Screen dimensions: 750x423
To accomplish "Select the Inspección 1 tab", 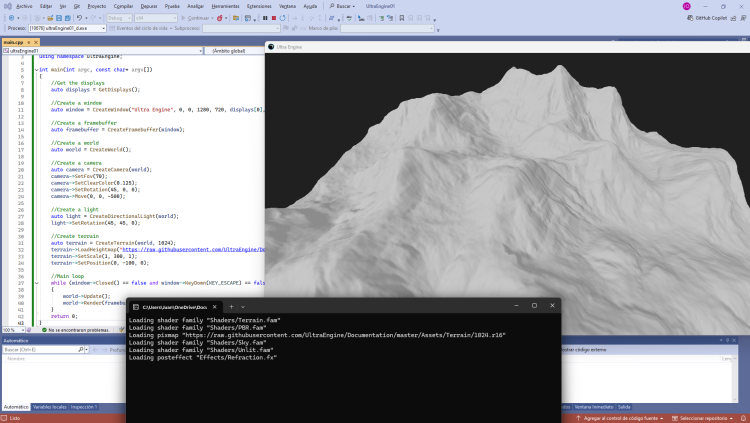I will pyautogui.click(x=84, y=407).
